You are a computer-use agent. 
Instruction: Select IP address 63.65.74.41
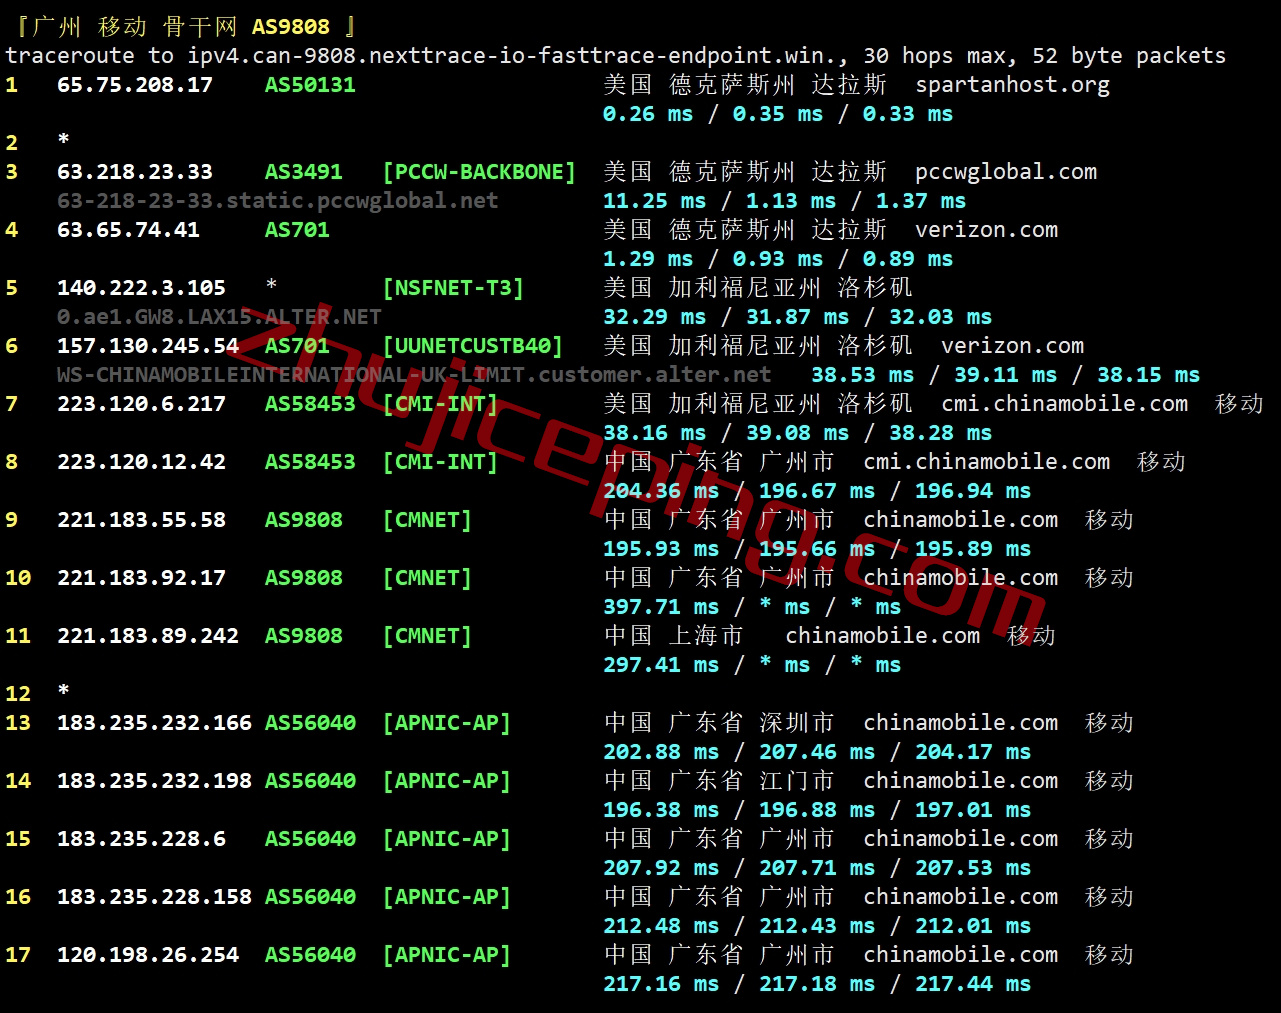coord(128,230)
